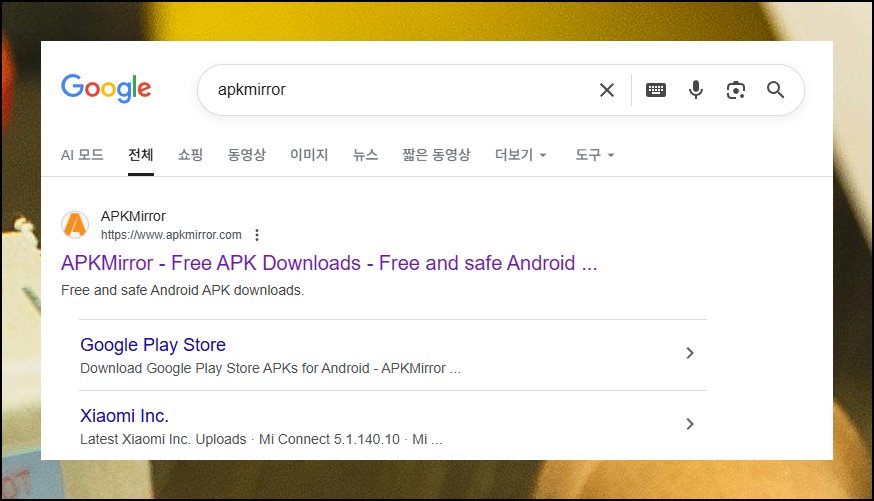Click APKMirror site name
Screen dimensions: 874x501
coord(133,216)
